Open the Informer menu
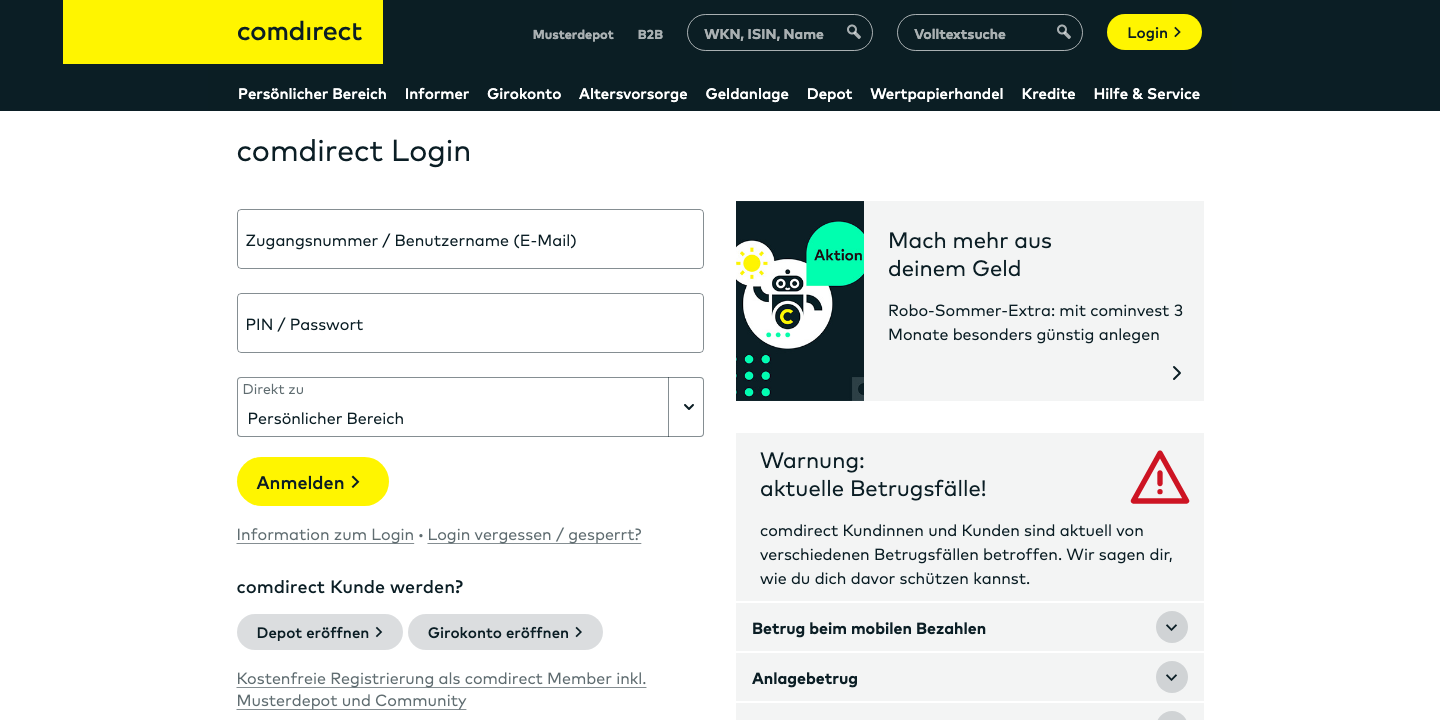The image size is (1440, 720). pos(437,94)
